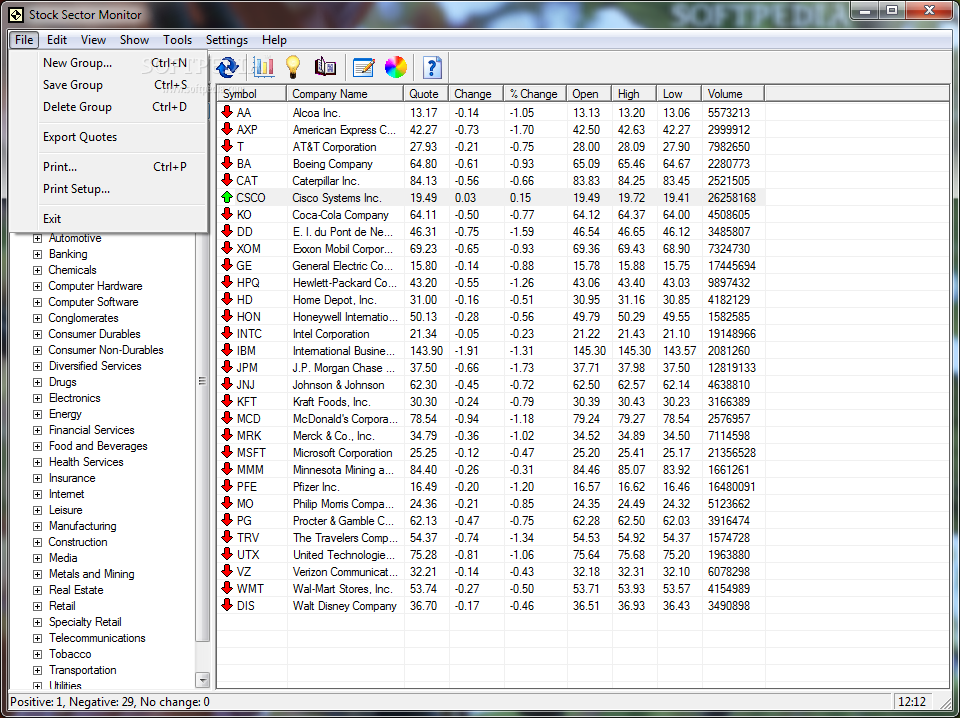Click sector tree scrollbar down arrow

tap(202, 679)
